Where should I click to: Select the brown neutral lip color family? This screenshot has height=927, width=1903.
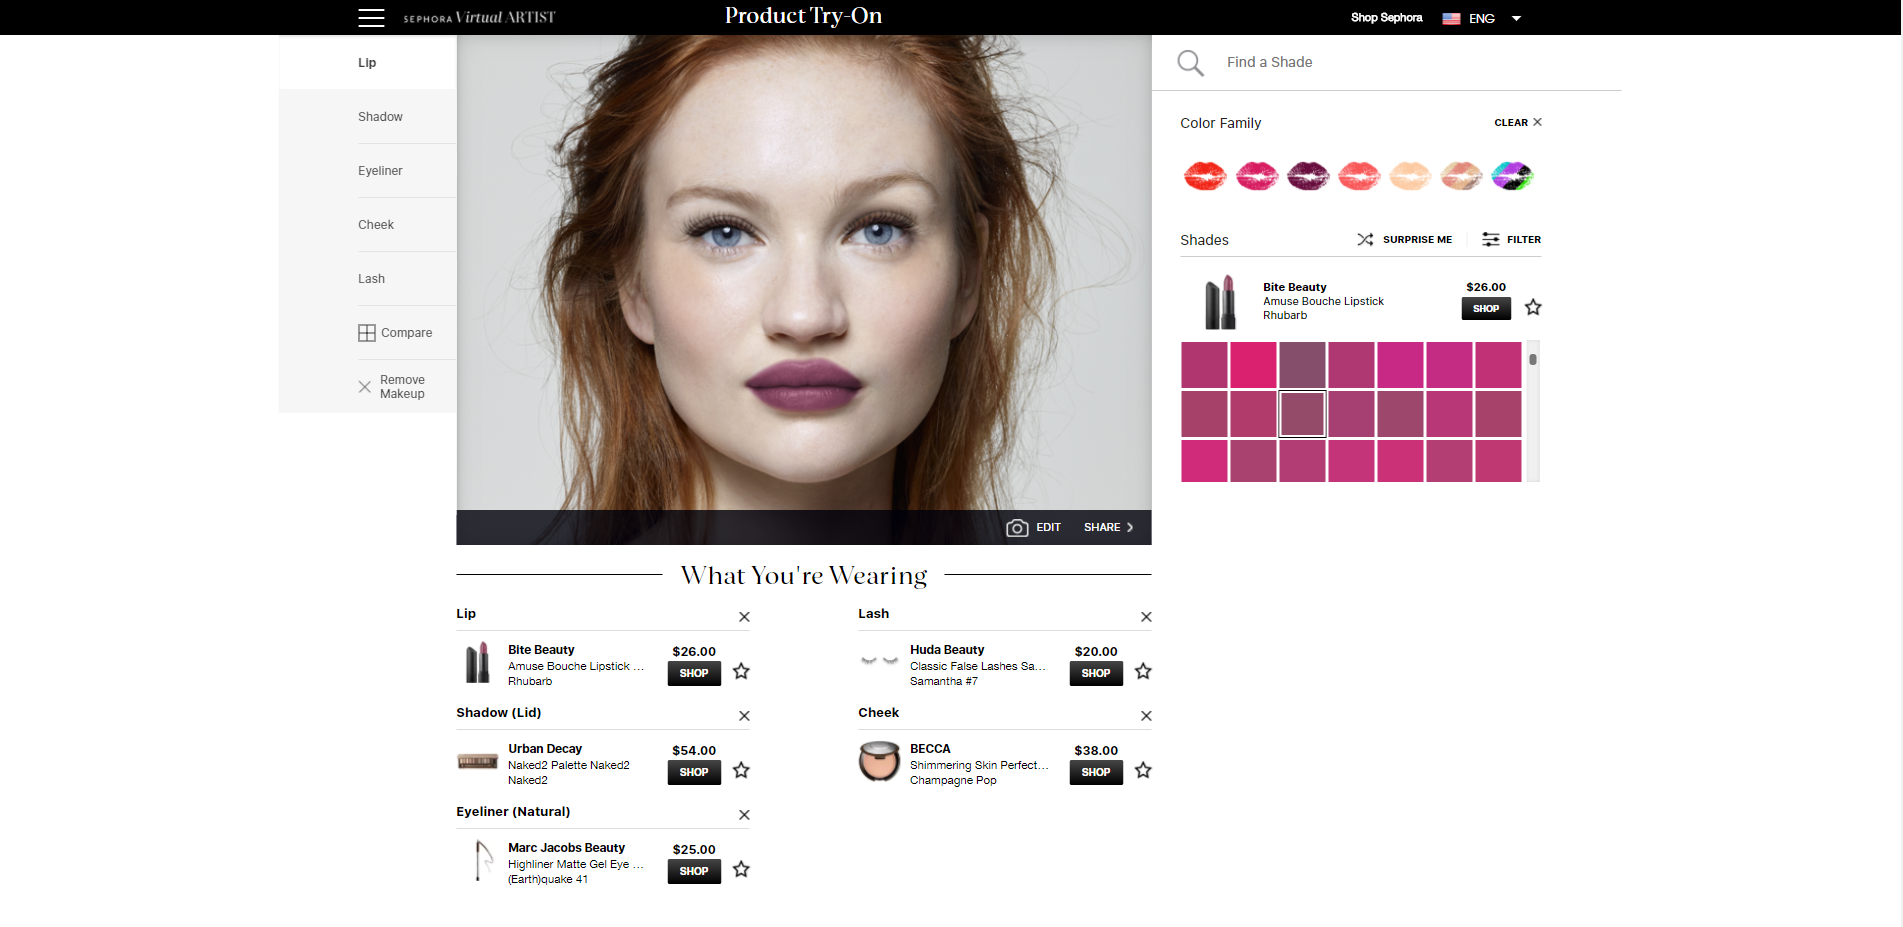[1461, 176]
